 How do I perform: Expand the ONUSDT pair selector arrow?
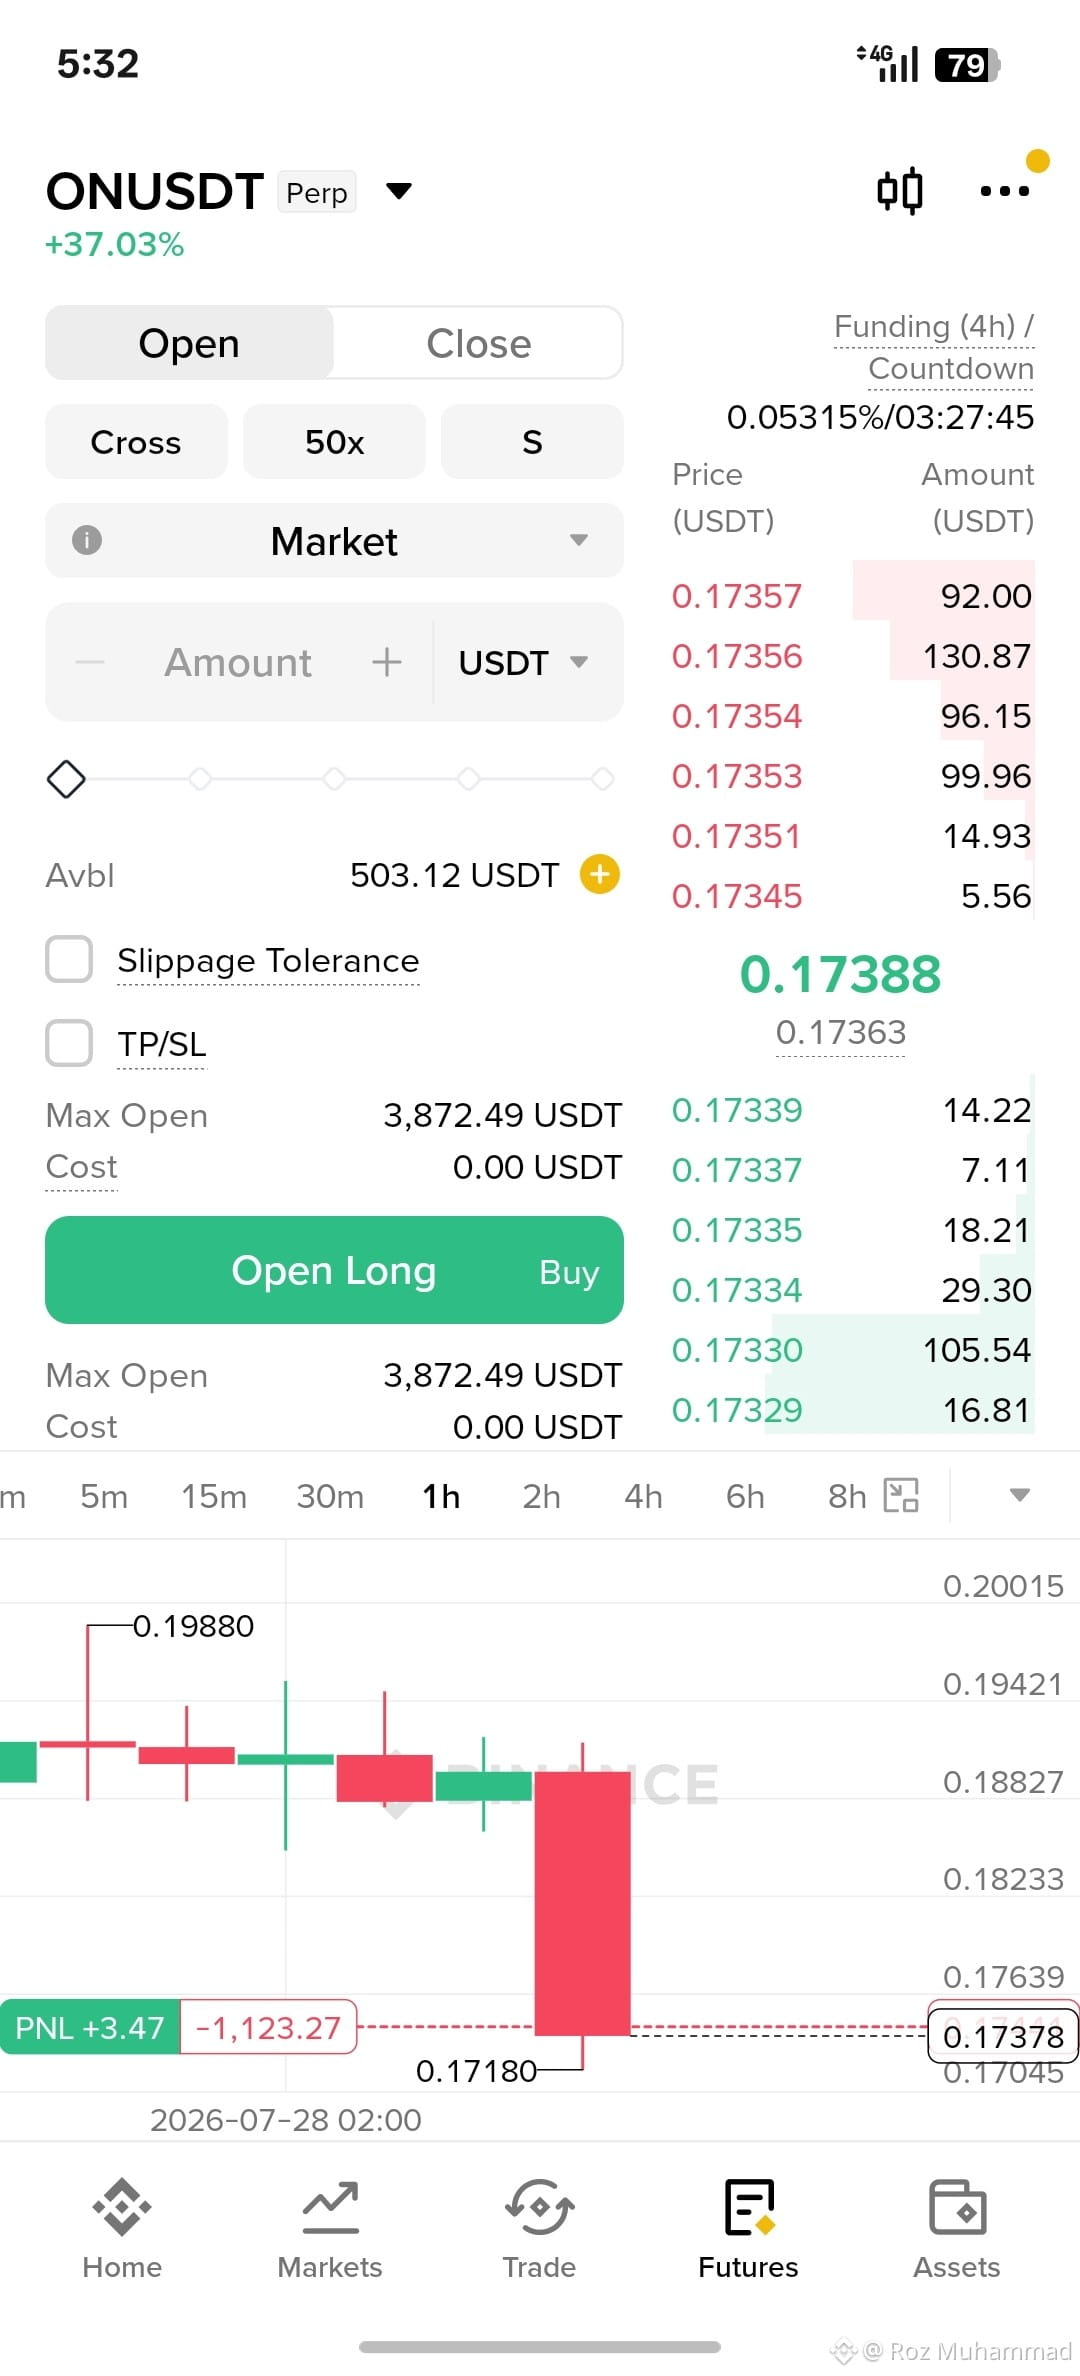(x=399, y=191)
